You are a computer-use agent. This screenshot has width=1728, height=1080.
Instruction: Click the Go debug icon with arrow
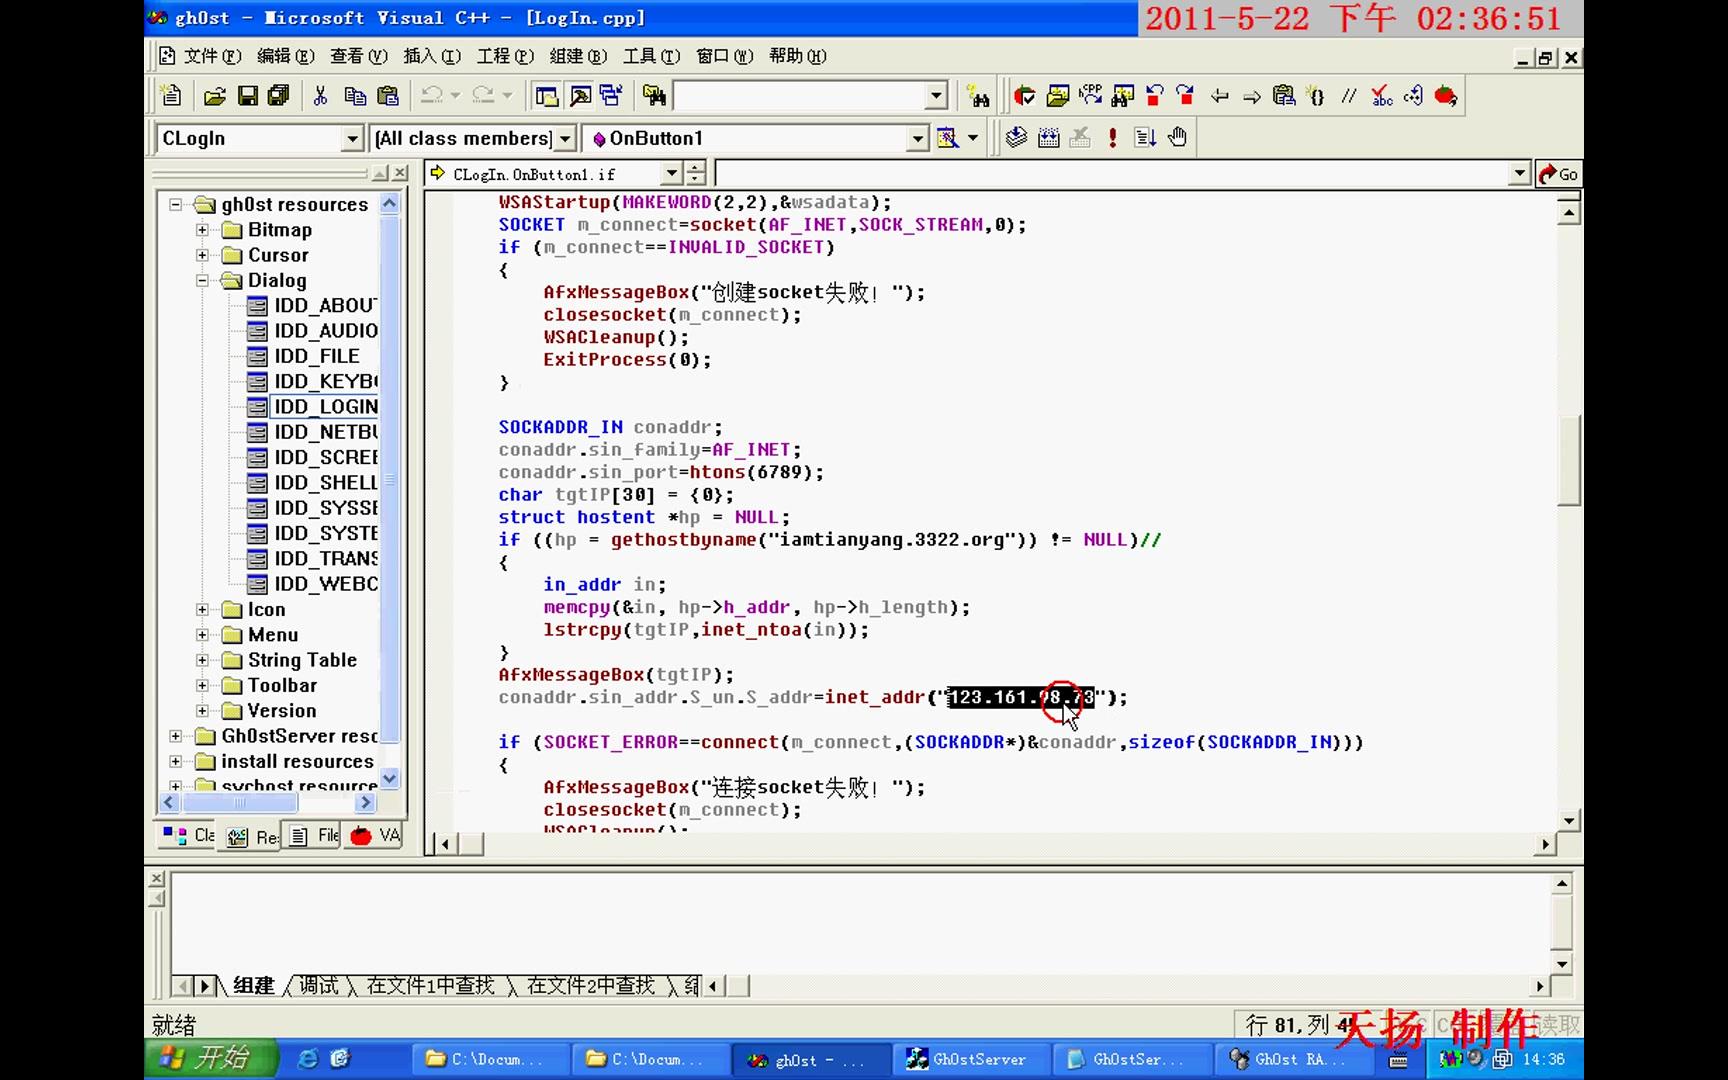tap(1146, 138)
